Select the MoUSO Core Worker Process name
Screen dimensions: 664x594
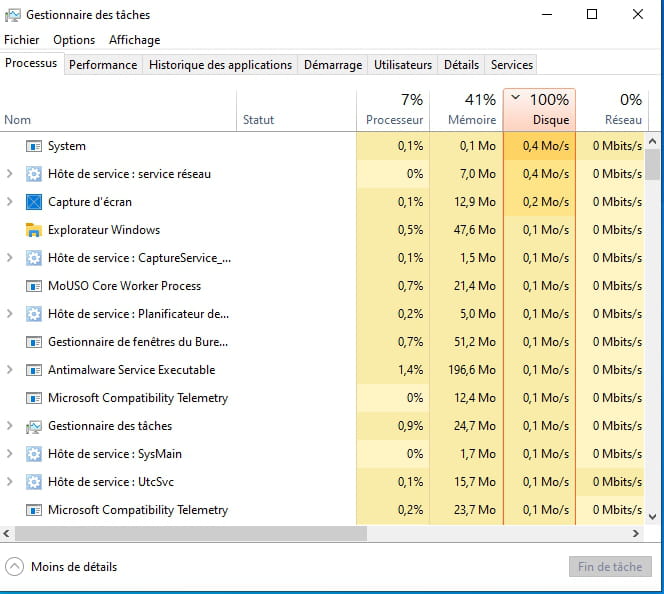(124, 286)
